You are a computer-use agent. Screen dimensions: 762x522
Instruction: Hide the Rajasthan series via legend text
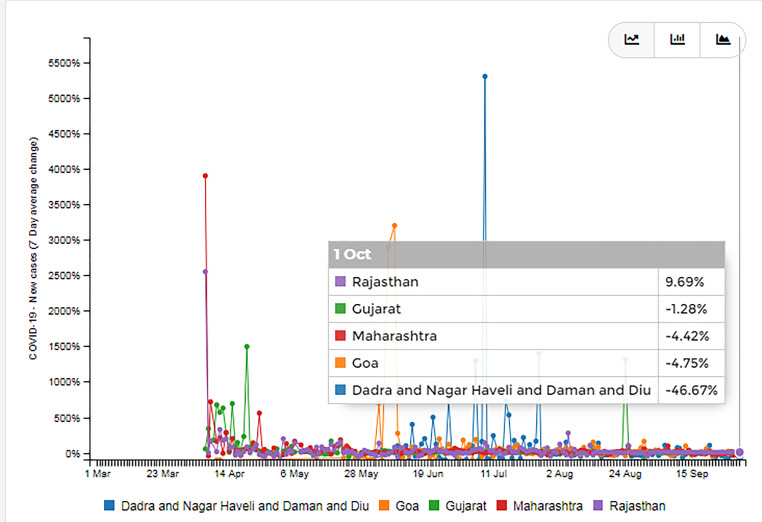pos(636,506)
